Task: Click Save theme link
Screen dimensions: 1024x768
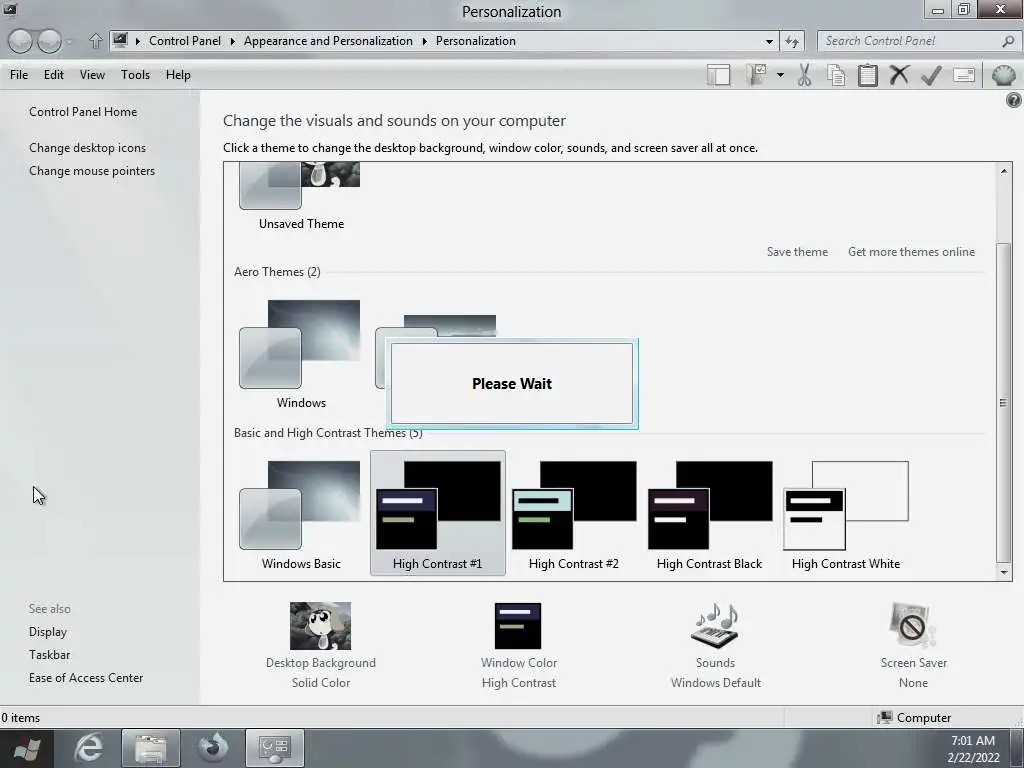Action: click(797, 251)
